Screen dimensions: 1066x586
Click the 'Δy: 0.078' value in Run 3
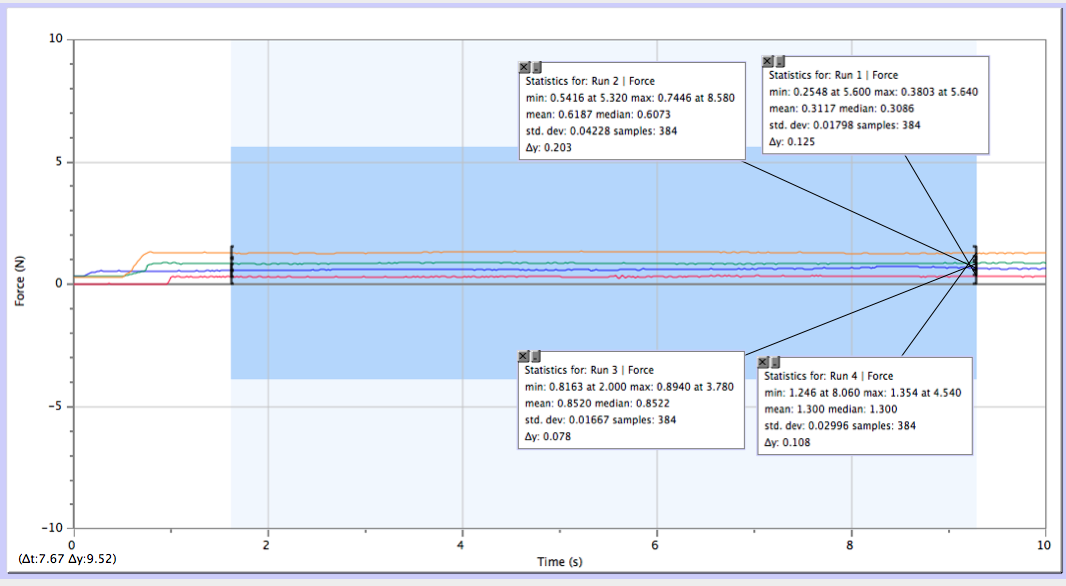(x=547, y=436)
